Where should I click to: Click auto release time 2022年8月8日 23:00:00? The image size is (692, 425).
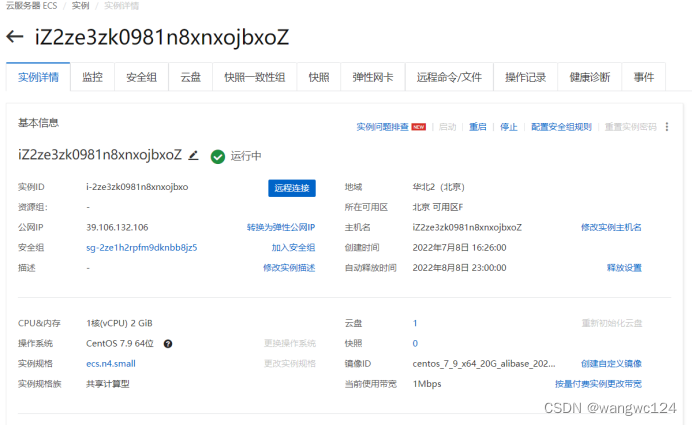click(x=459, y=268)
